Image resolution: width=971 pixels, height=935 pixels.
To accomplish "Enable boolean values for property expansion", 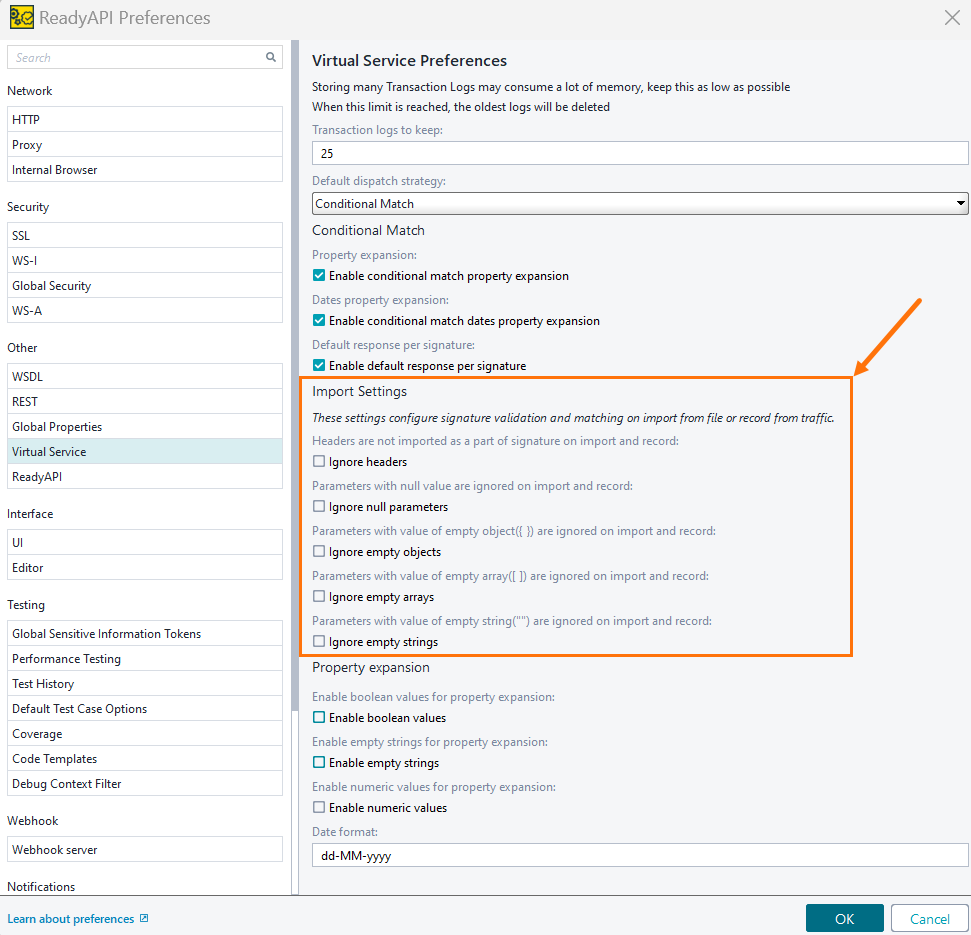I will (x=320, y=717).
